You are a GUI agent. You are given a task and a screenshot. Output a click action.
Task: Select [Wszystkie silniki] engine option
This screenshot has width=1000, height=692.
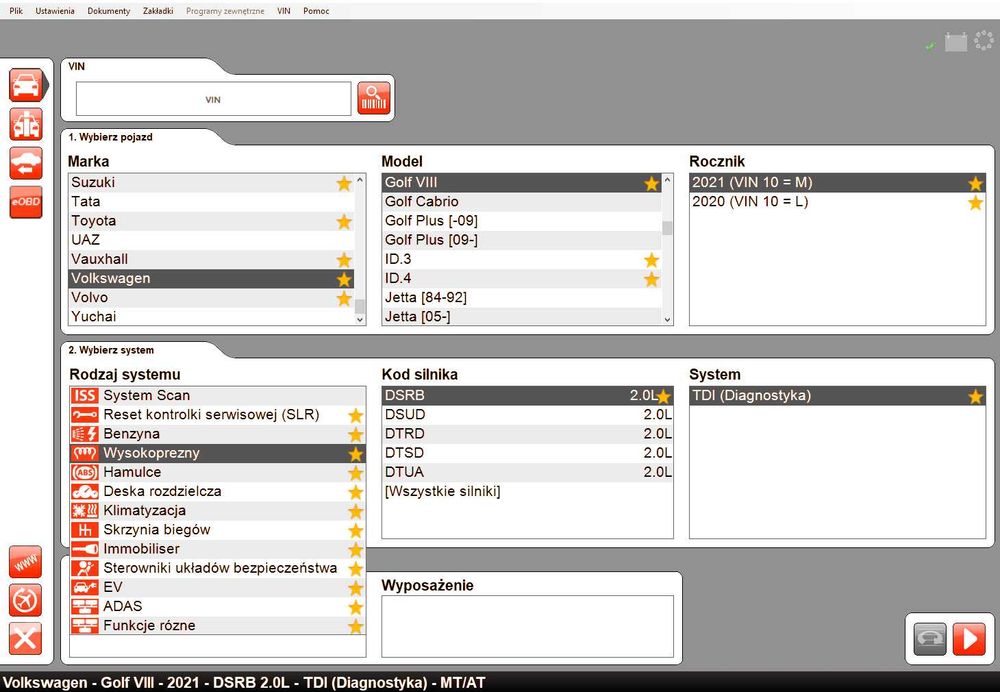[527, 491]
